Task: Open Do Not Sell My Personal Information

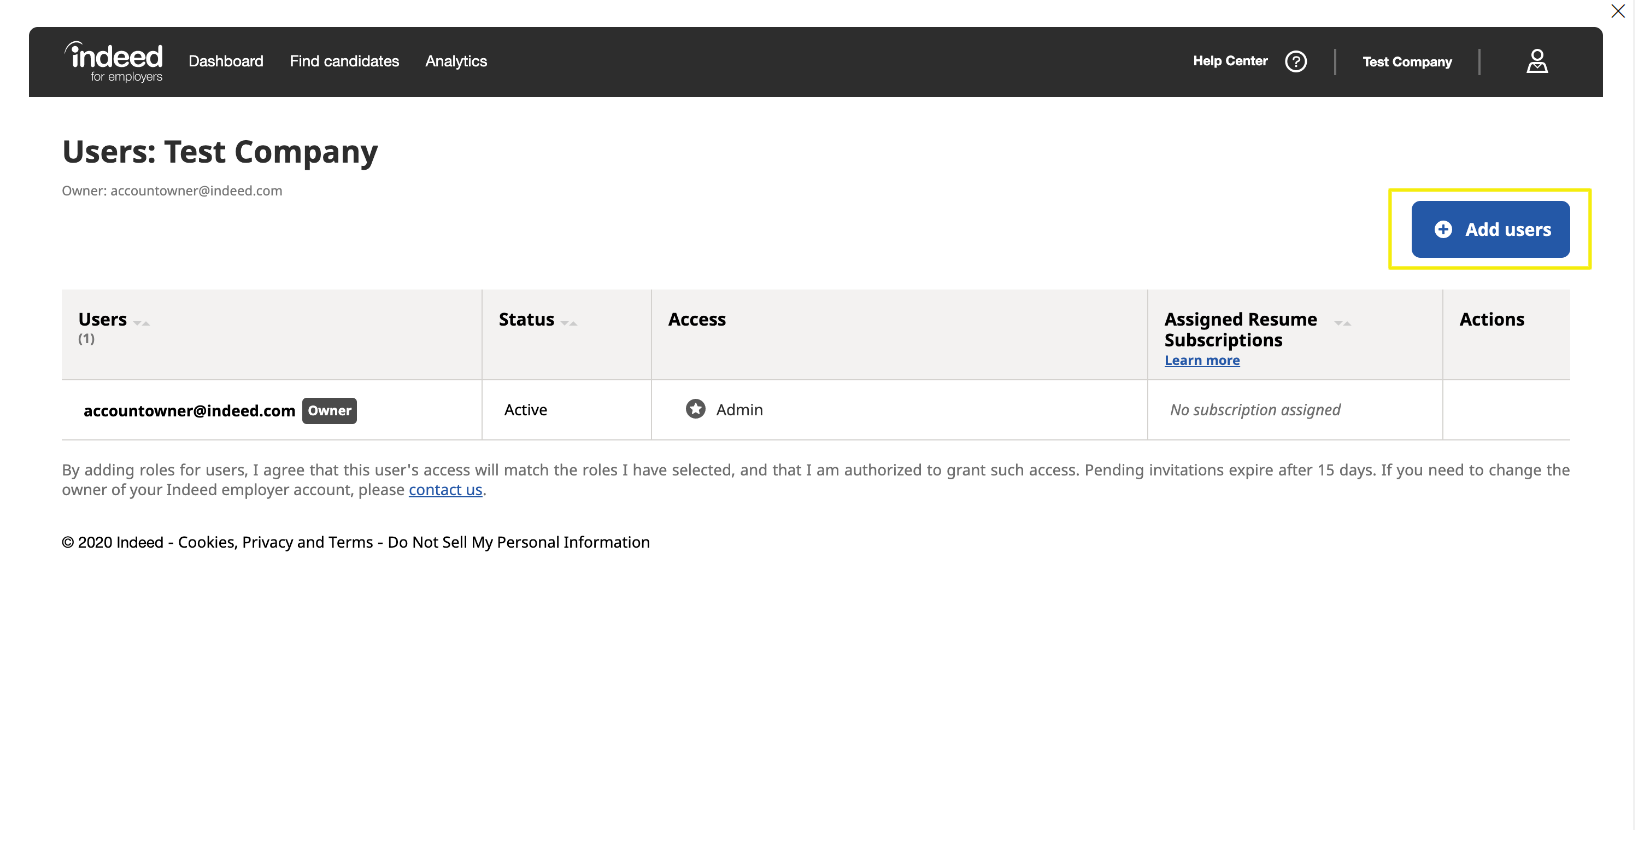Action: 519,542
